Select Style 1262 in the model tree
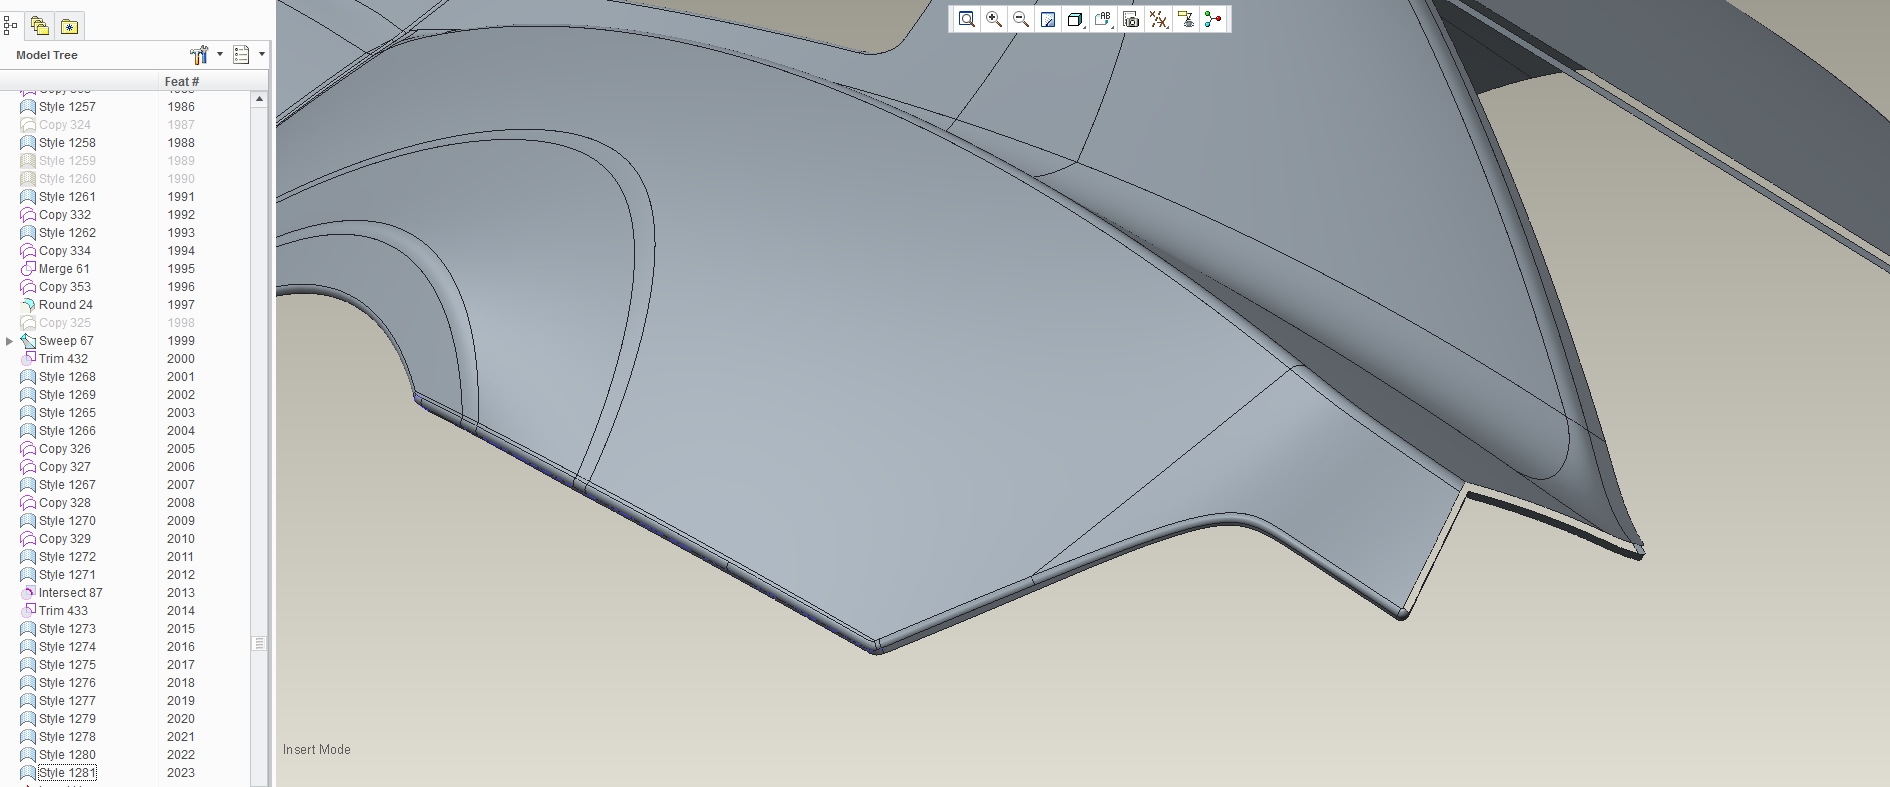Screen dimensions: 1890x787 67,233
